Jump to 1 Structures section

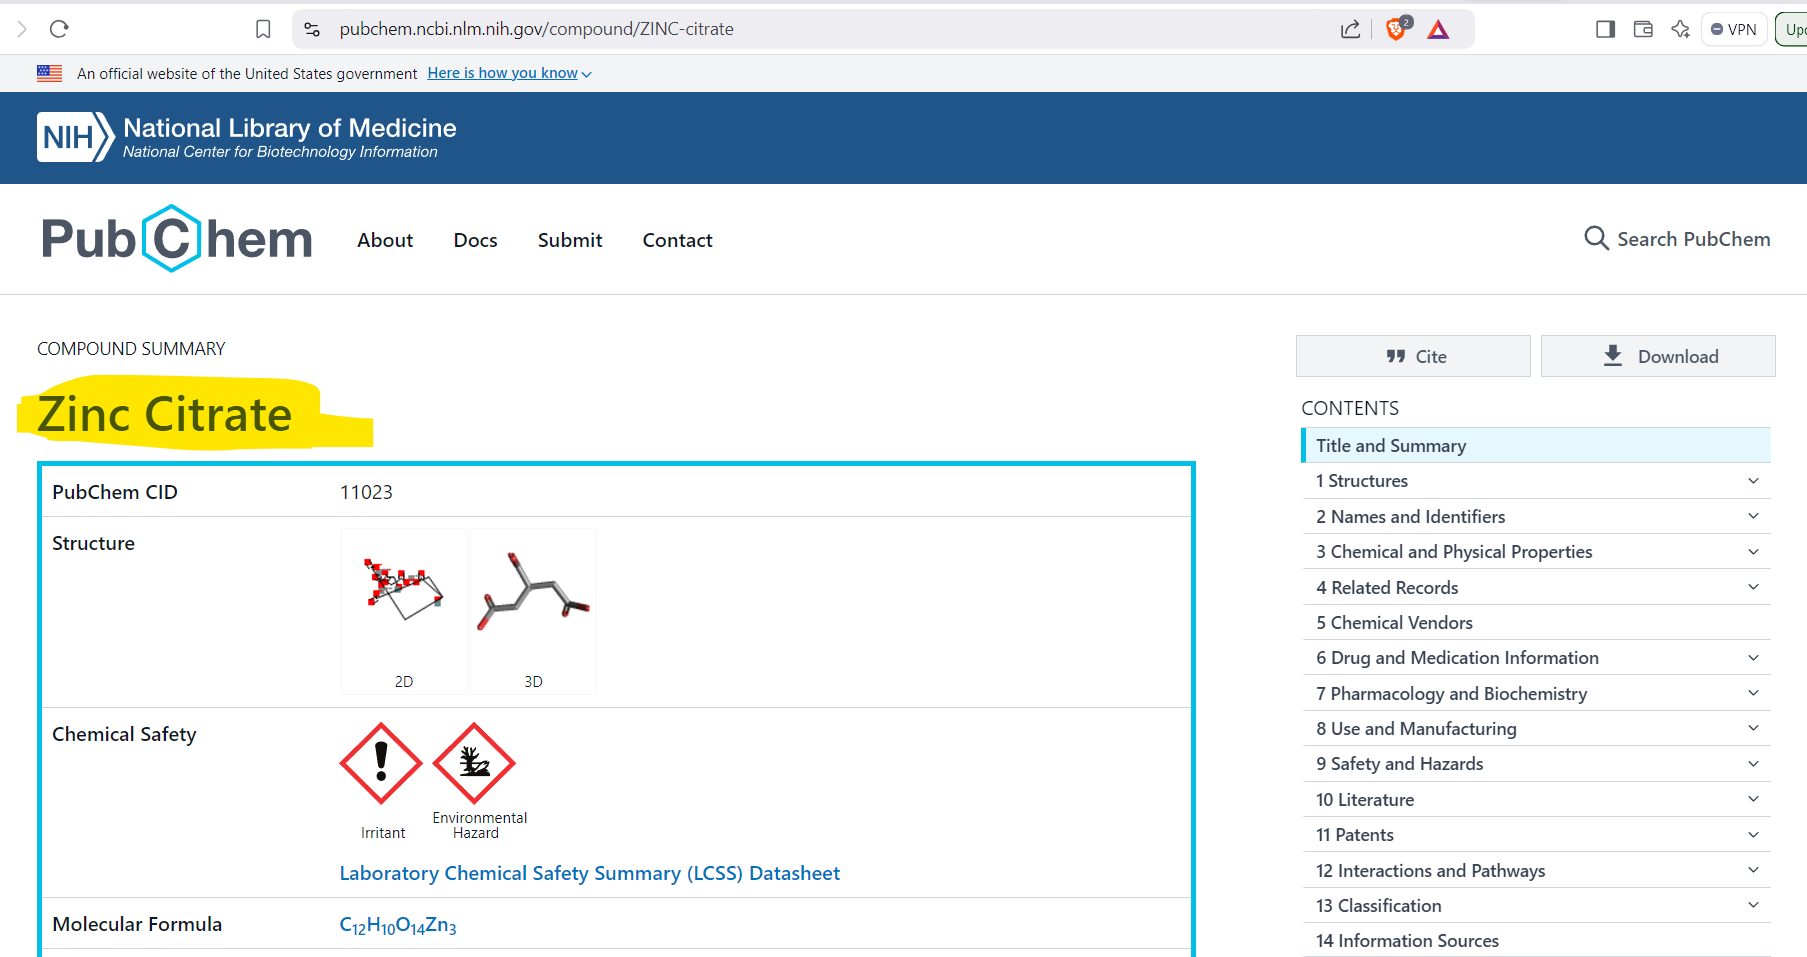point(1362,481)
